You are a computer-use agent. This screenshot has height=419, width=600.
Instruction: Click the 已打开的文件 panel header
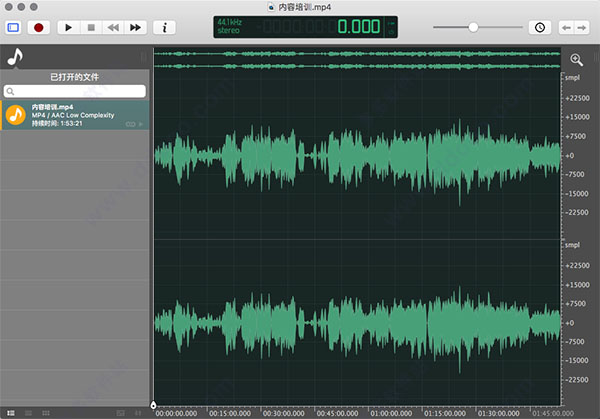coord(75,77)
